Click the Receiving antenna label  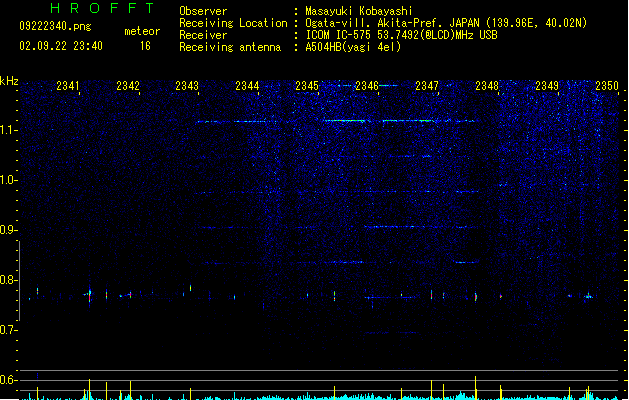[230, 47]
